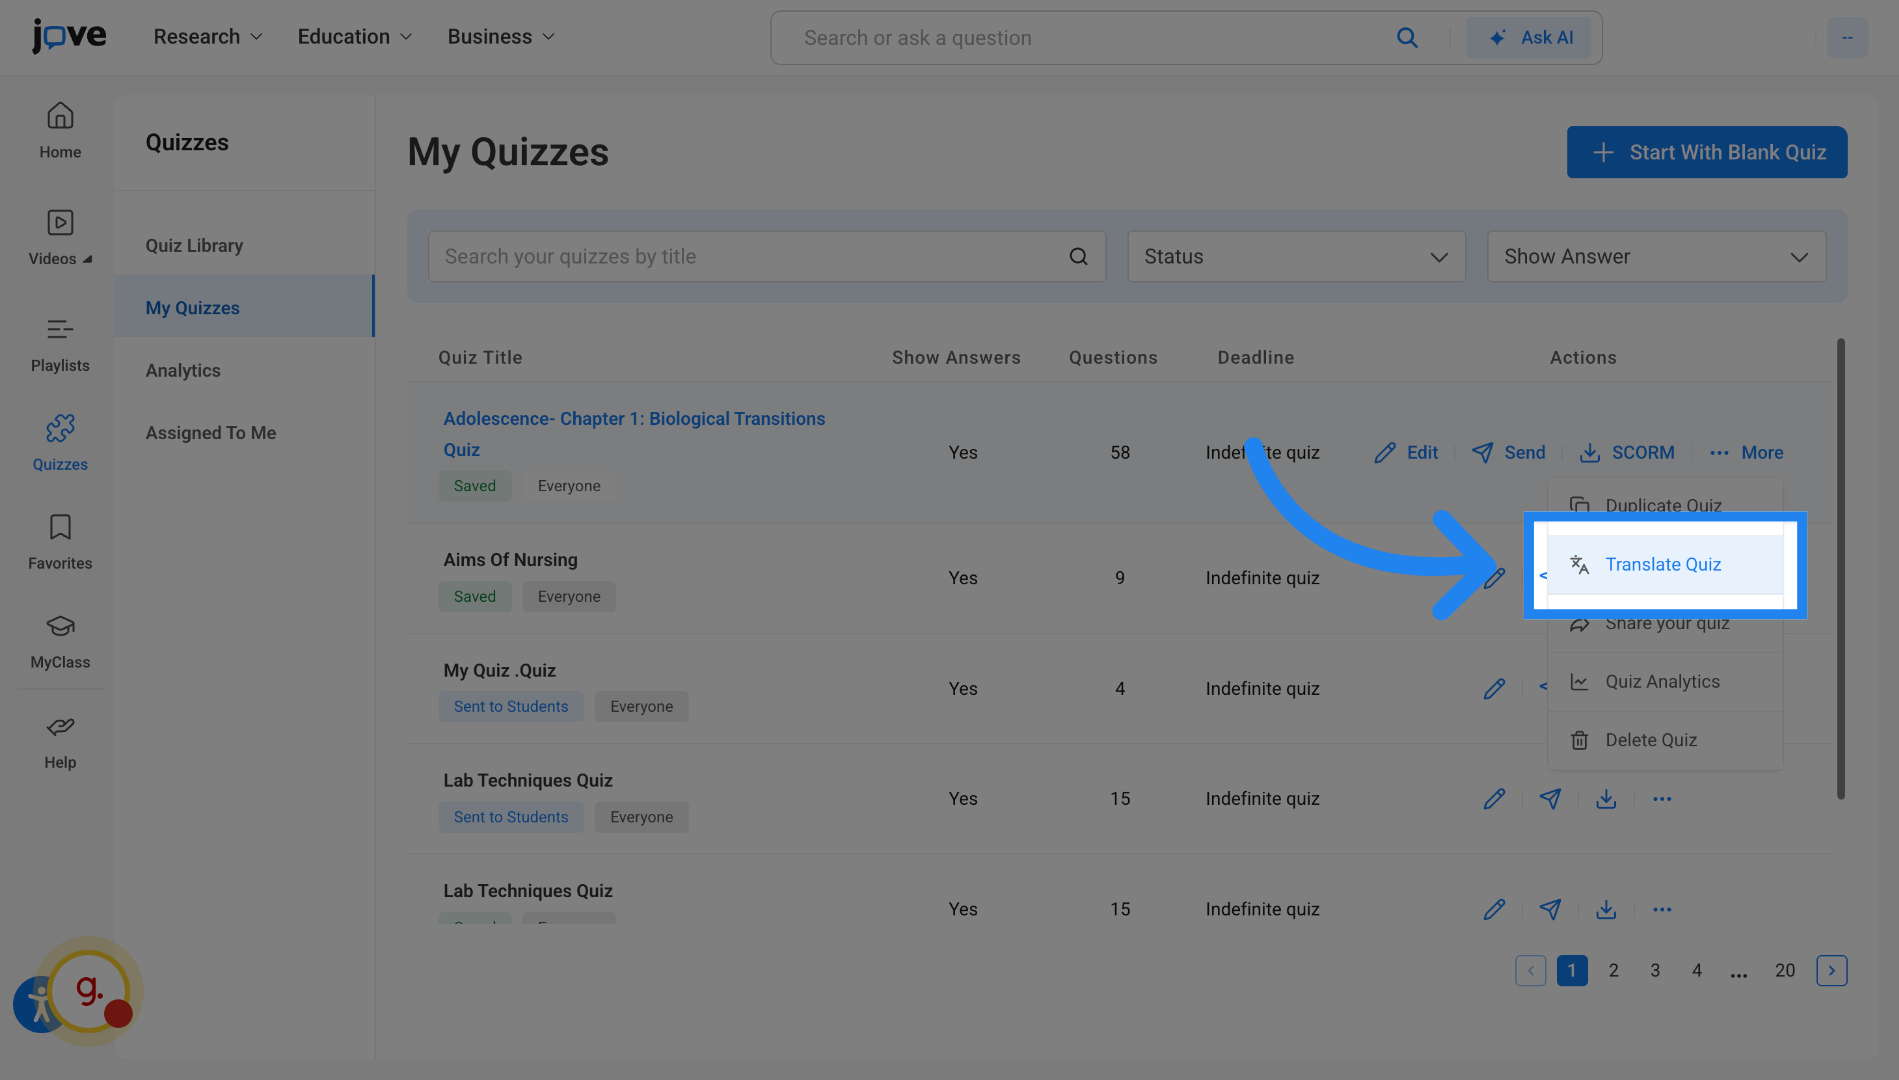Select Translate Quiz from the More menu
The height and width of the screenshot is (1080, 1899).
pos(1663,565)
